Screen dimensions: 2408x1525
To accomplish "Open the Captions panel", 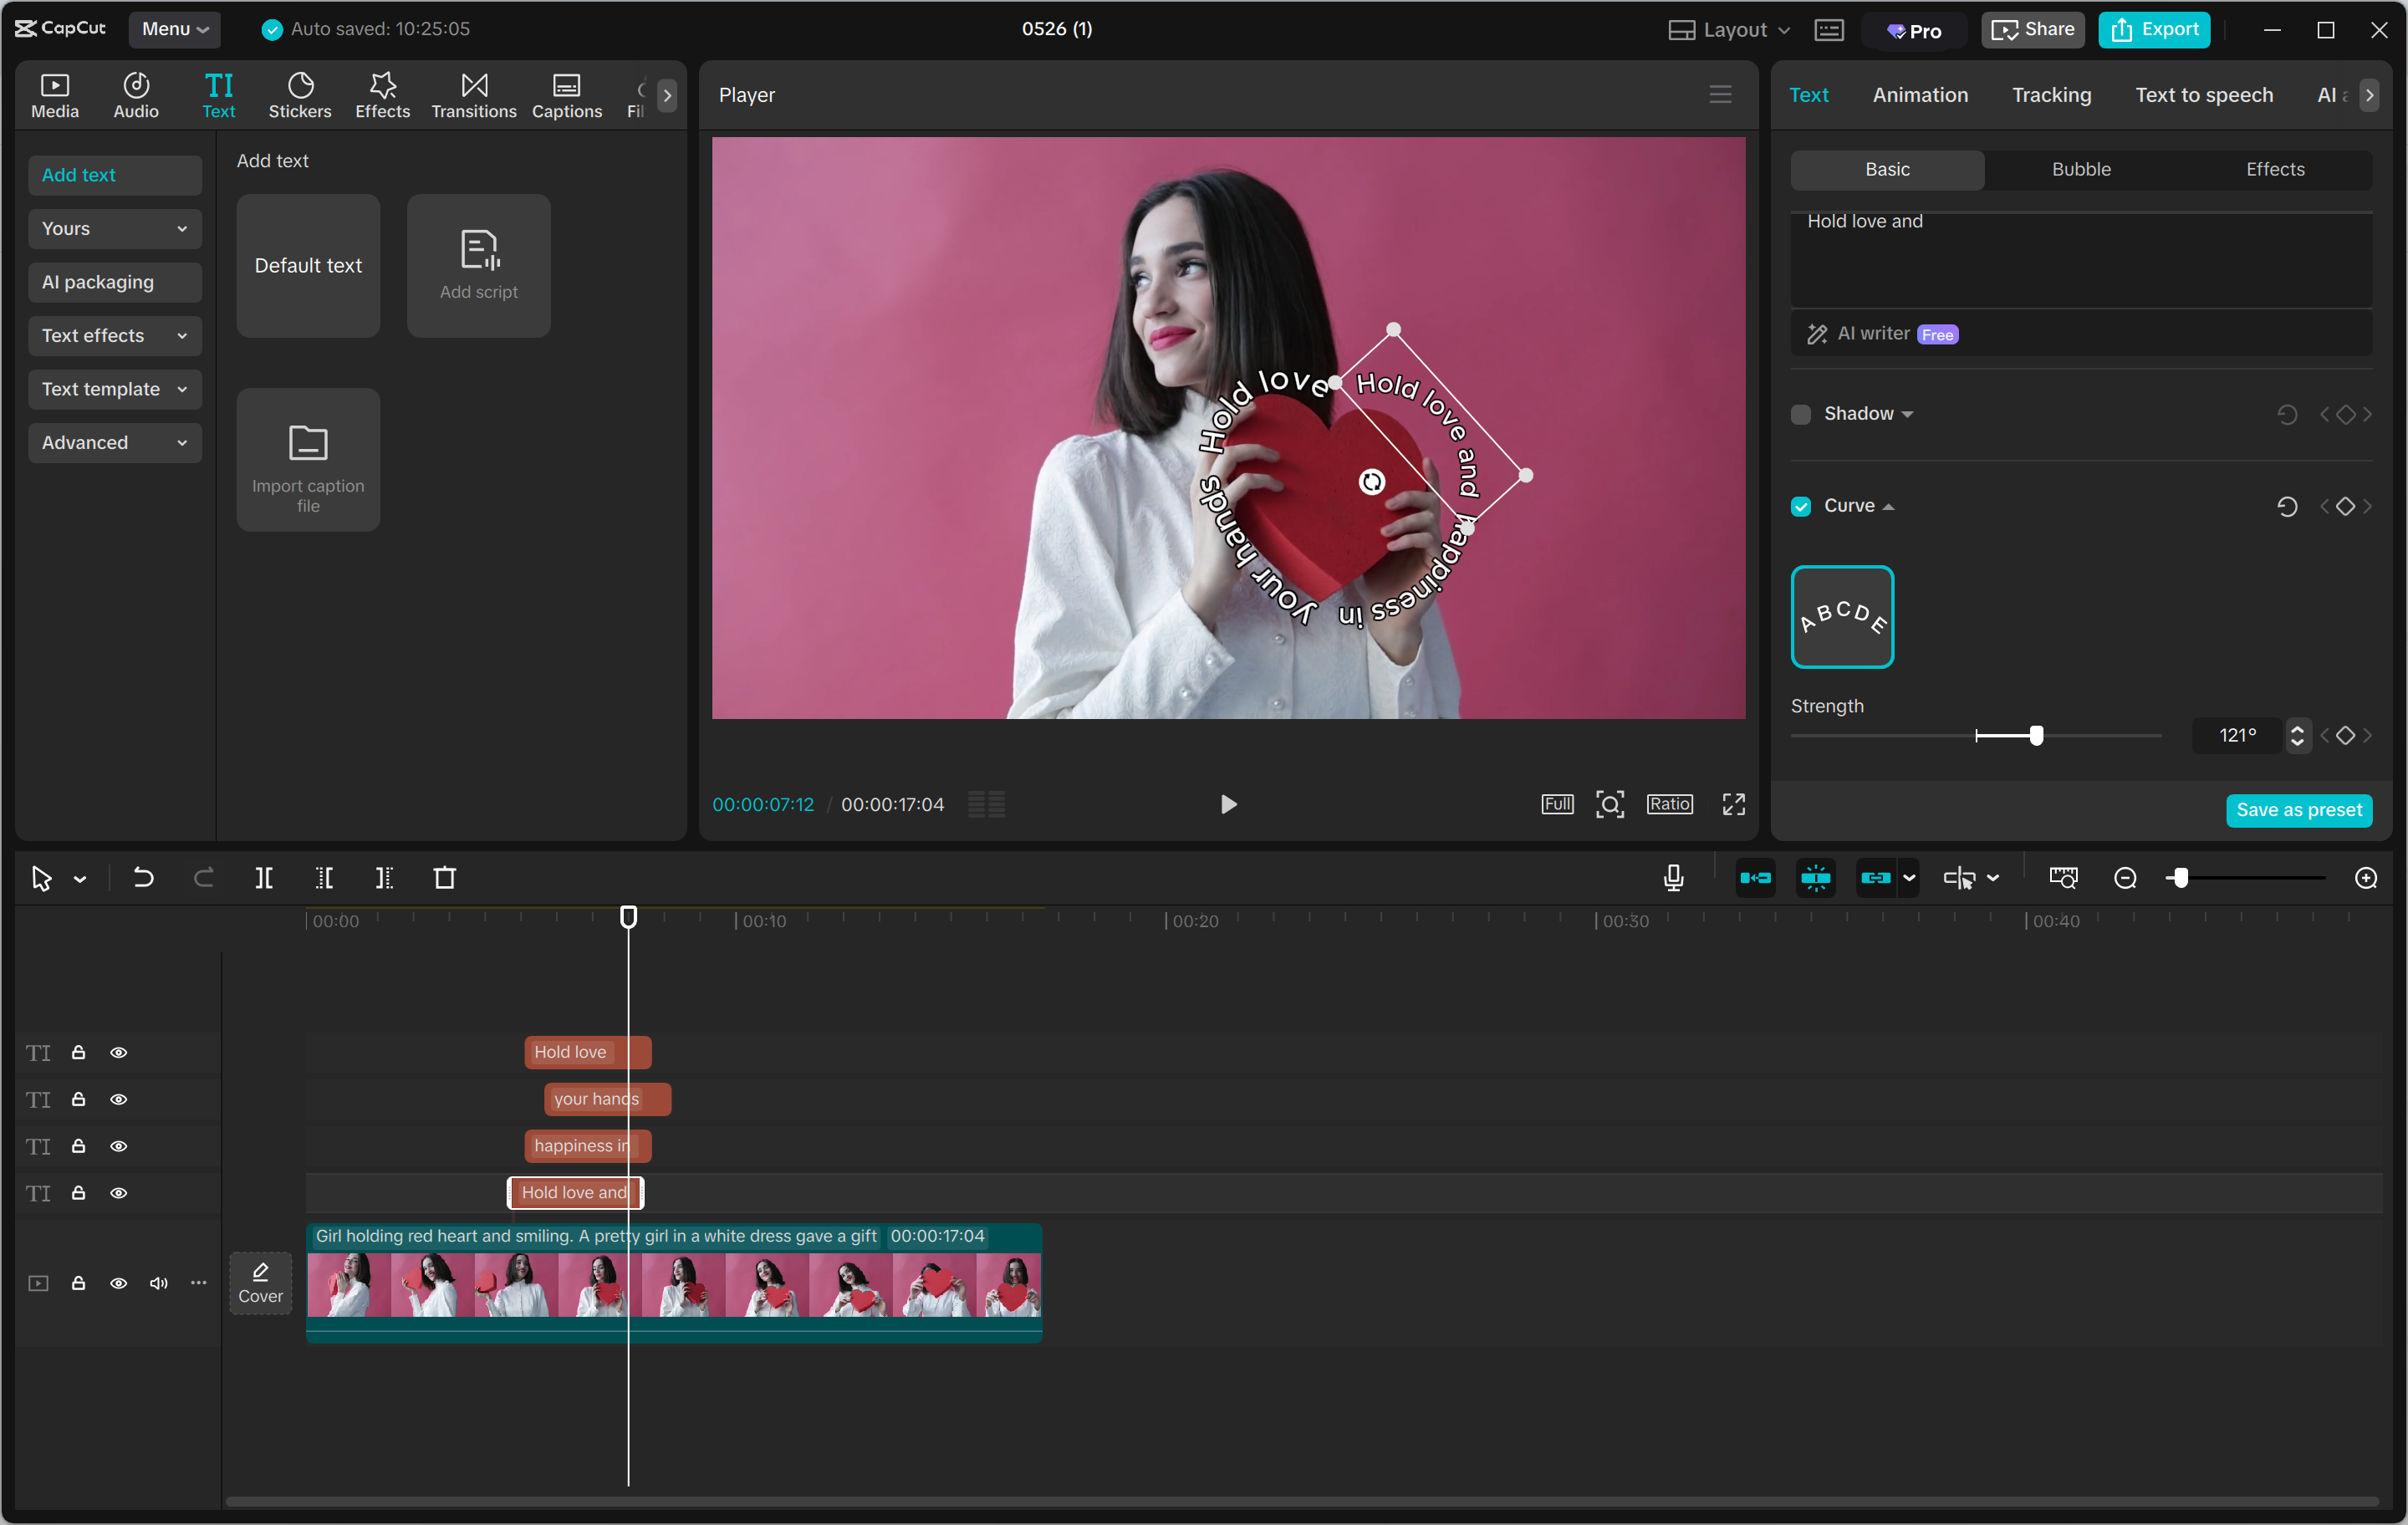I will click(566, 94).
